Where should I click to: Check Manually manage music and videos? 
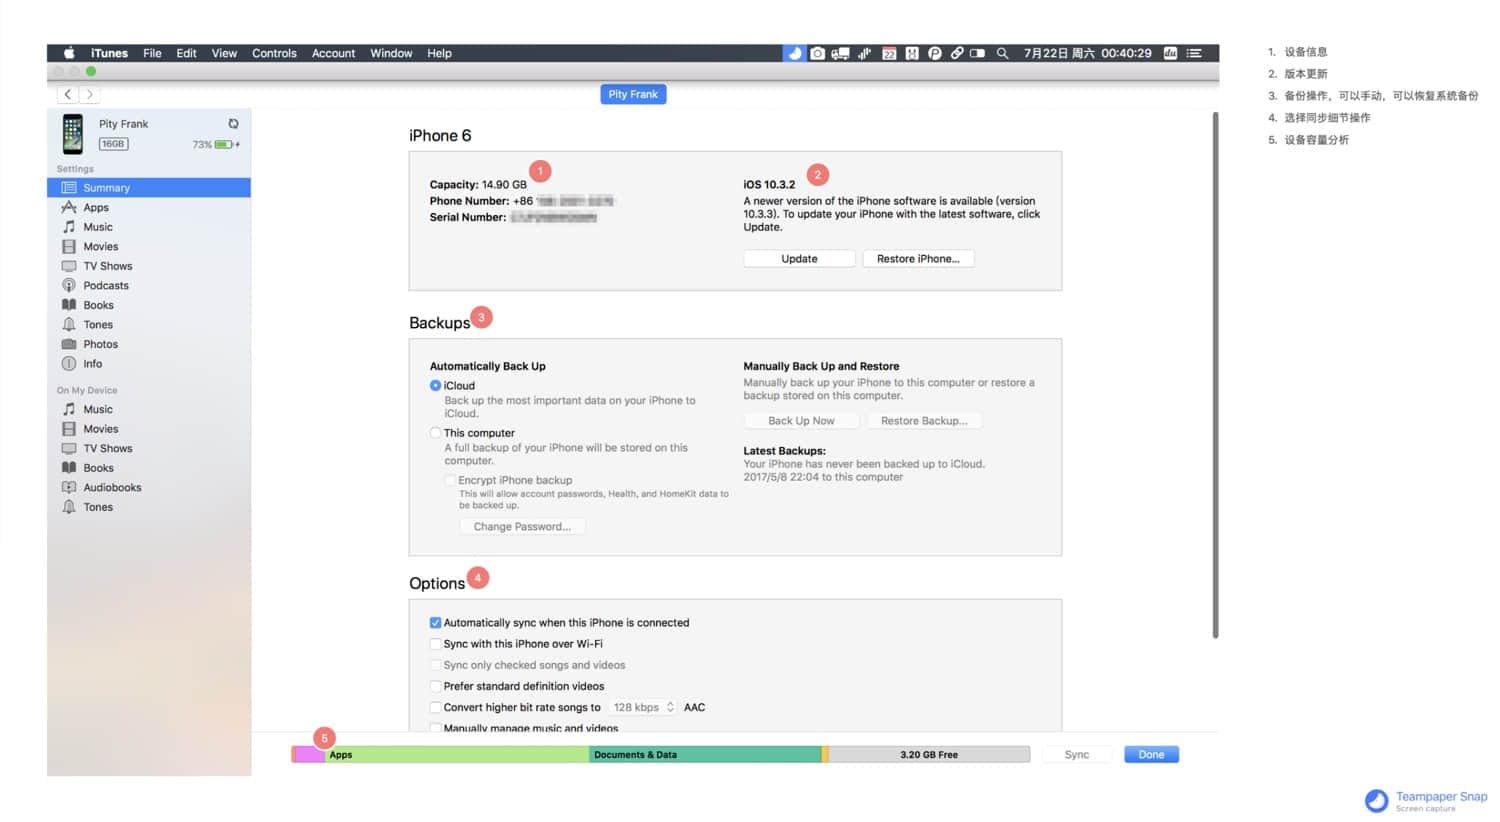[435, 727]
